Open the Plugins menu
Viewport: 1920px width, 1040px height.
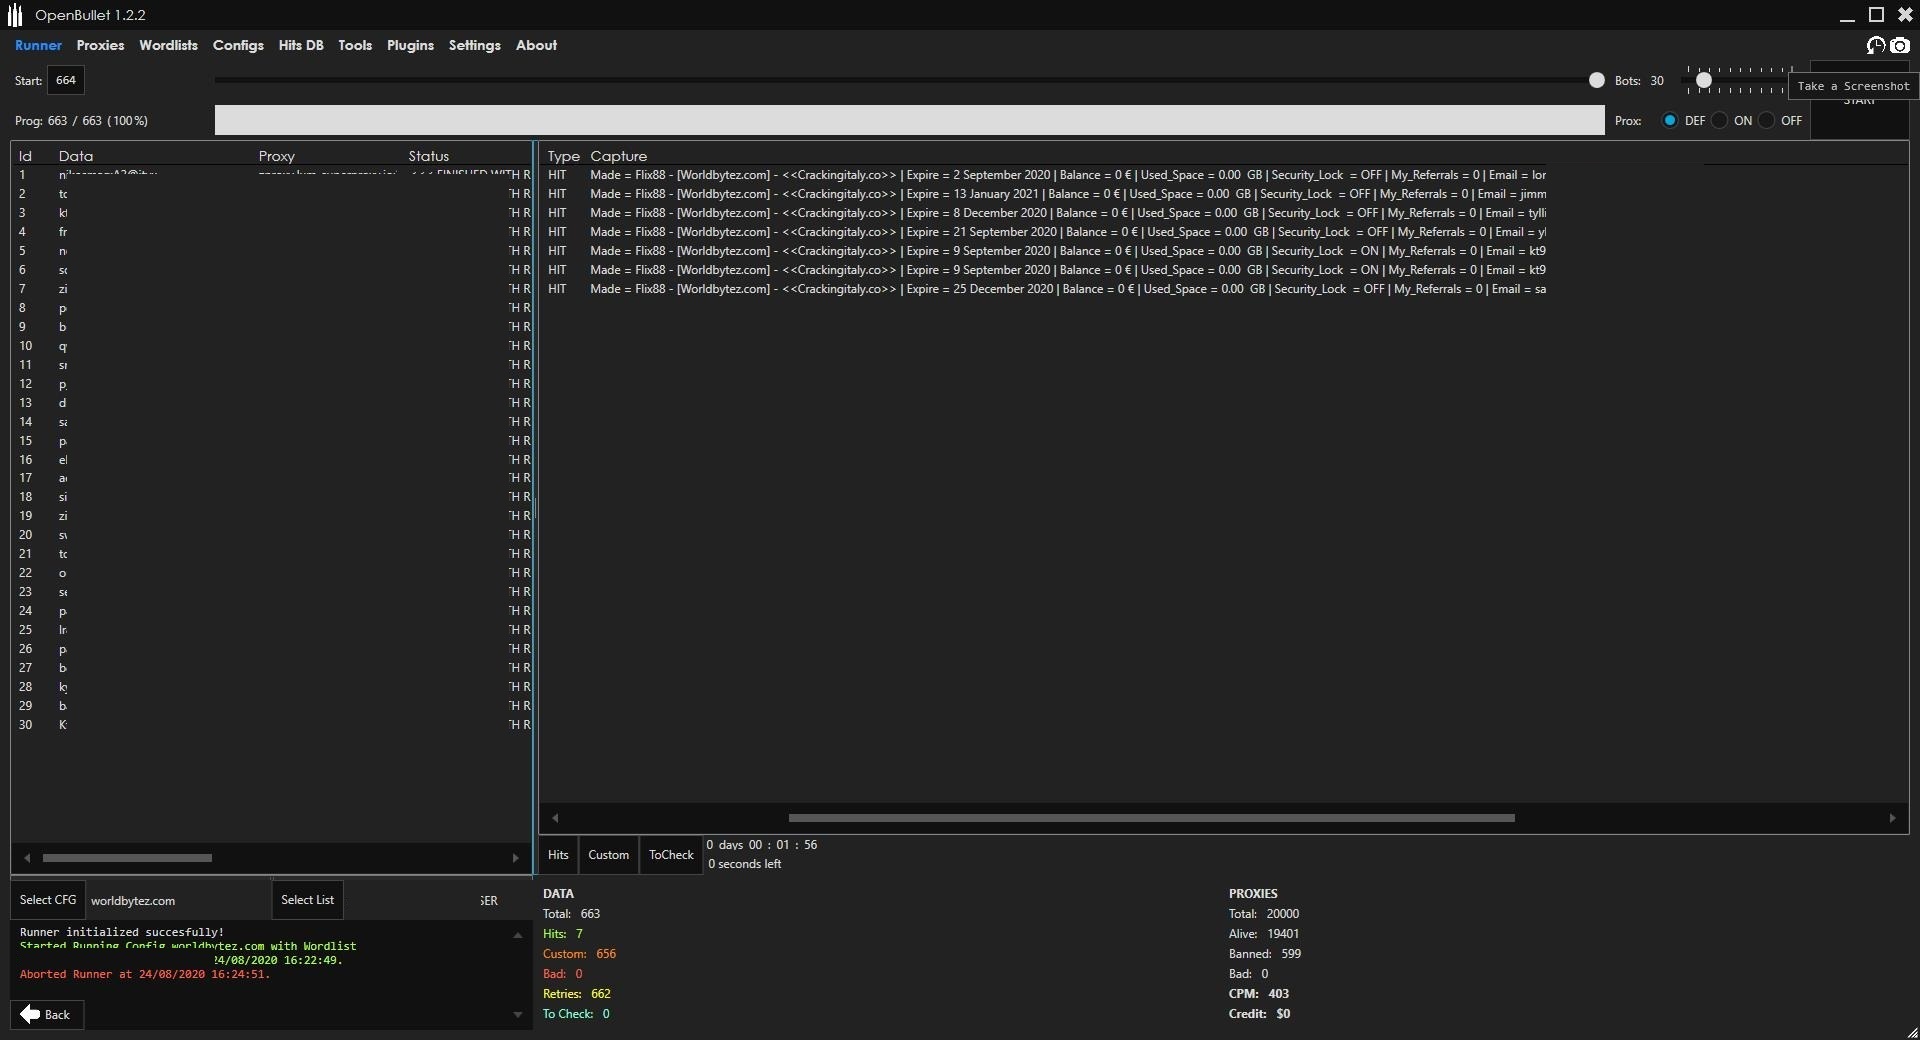pos(410,45)
